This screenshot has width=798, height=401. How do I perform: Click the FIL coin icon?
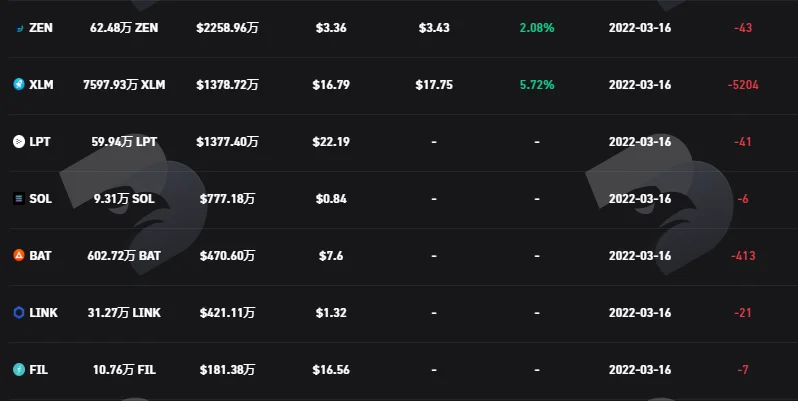click(19, 369)
